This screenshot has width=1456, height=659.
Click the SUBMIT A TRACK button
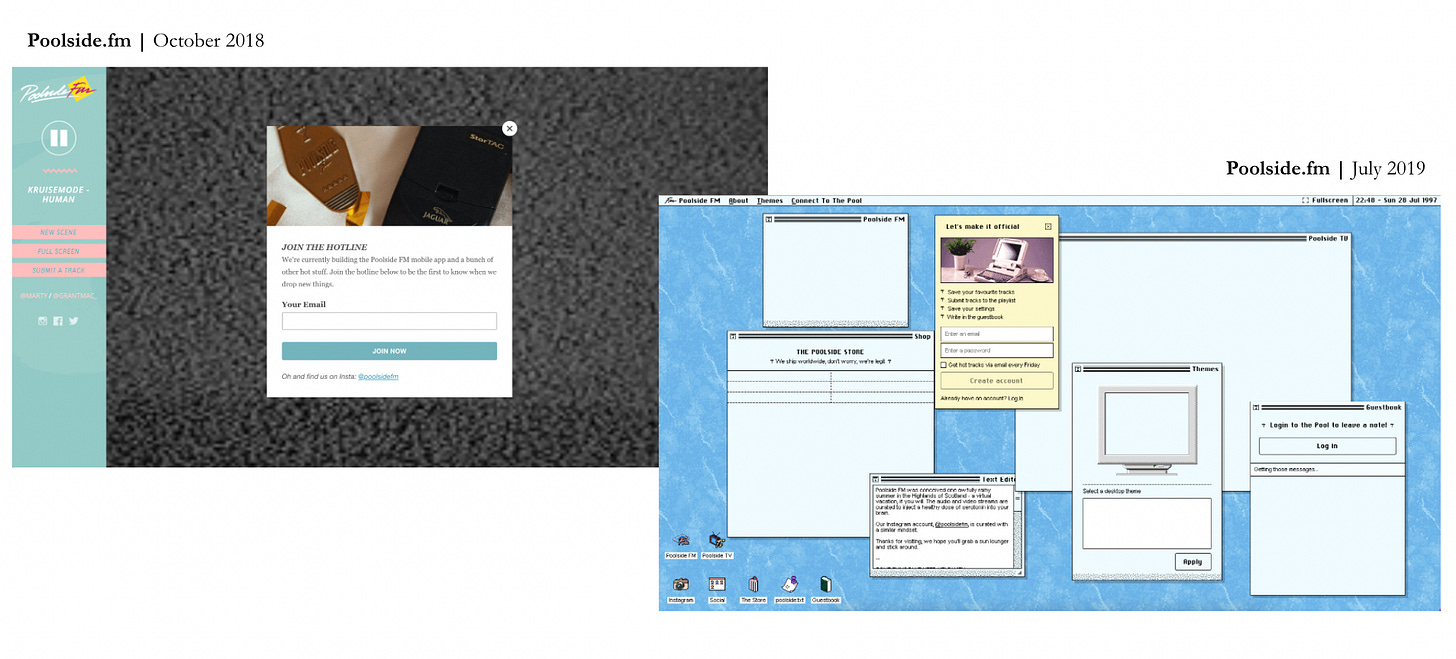[x=59, y=270]
